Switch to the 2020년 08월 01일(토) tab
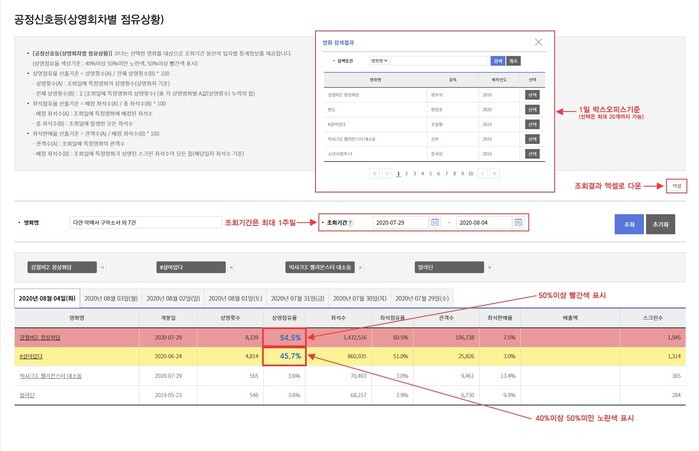 pyautogui.click(x=235, y=298)
